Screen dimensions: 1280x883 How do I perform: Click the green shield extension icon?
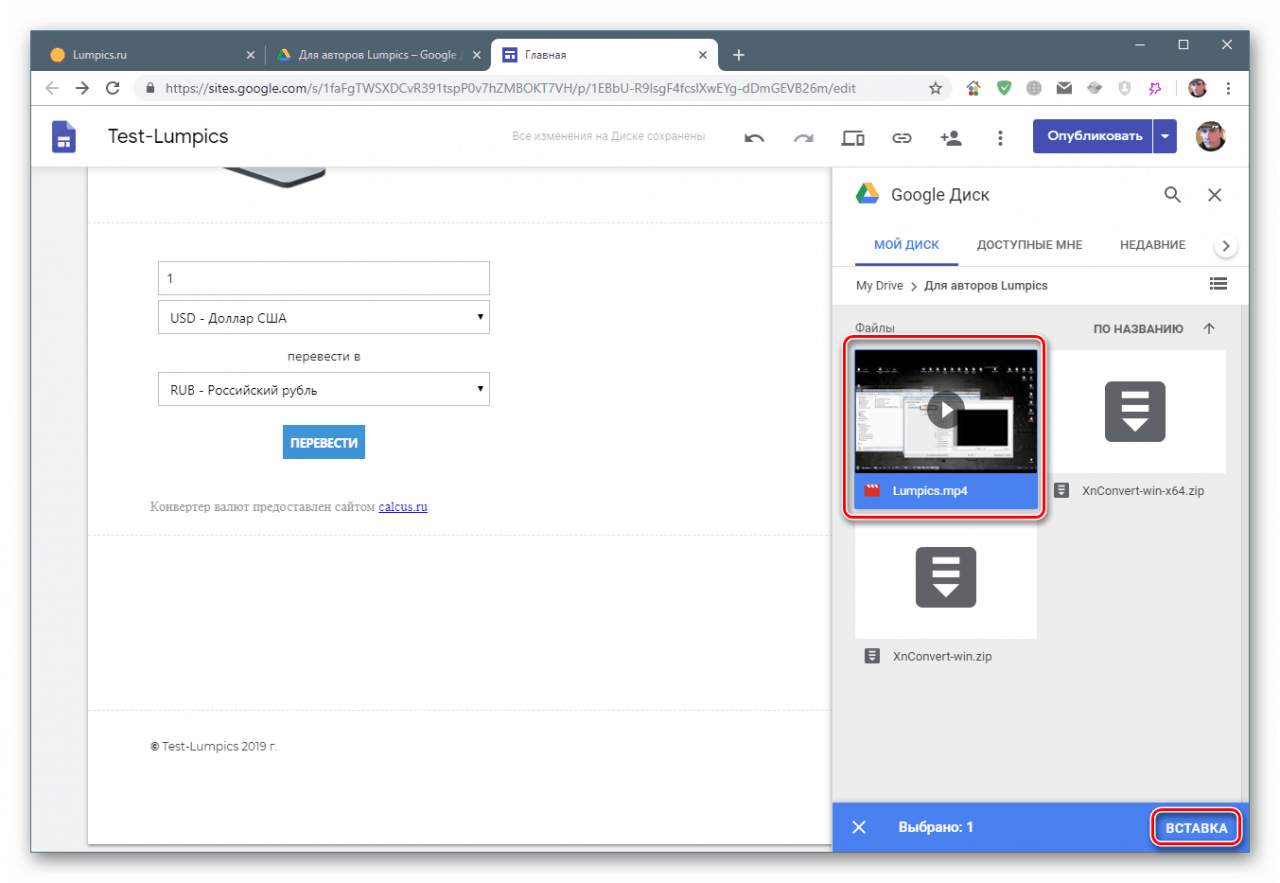click(1003, 88)
